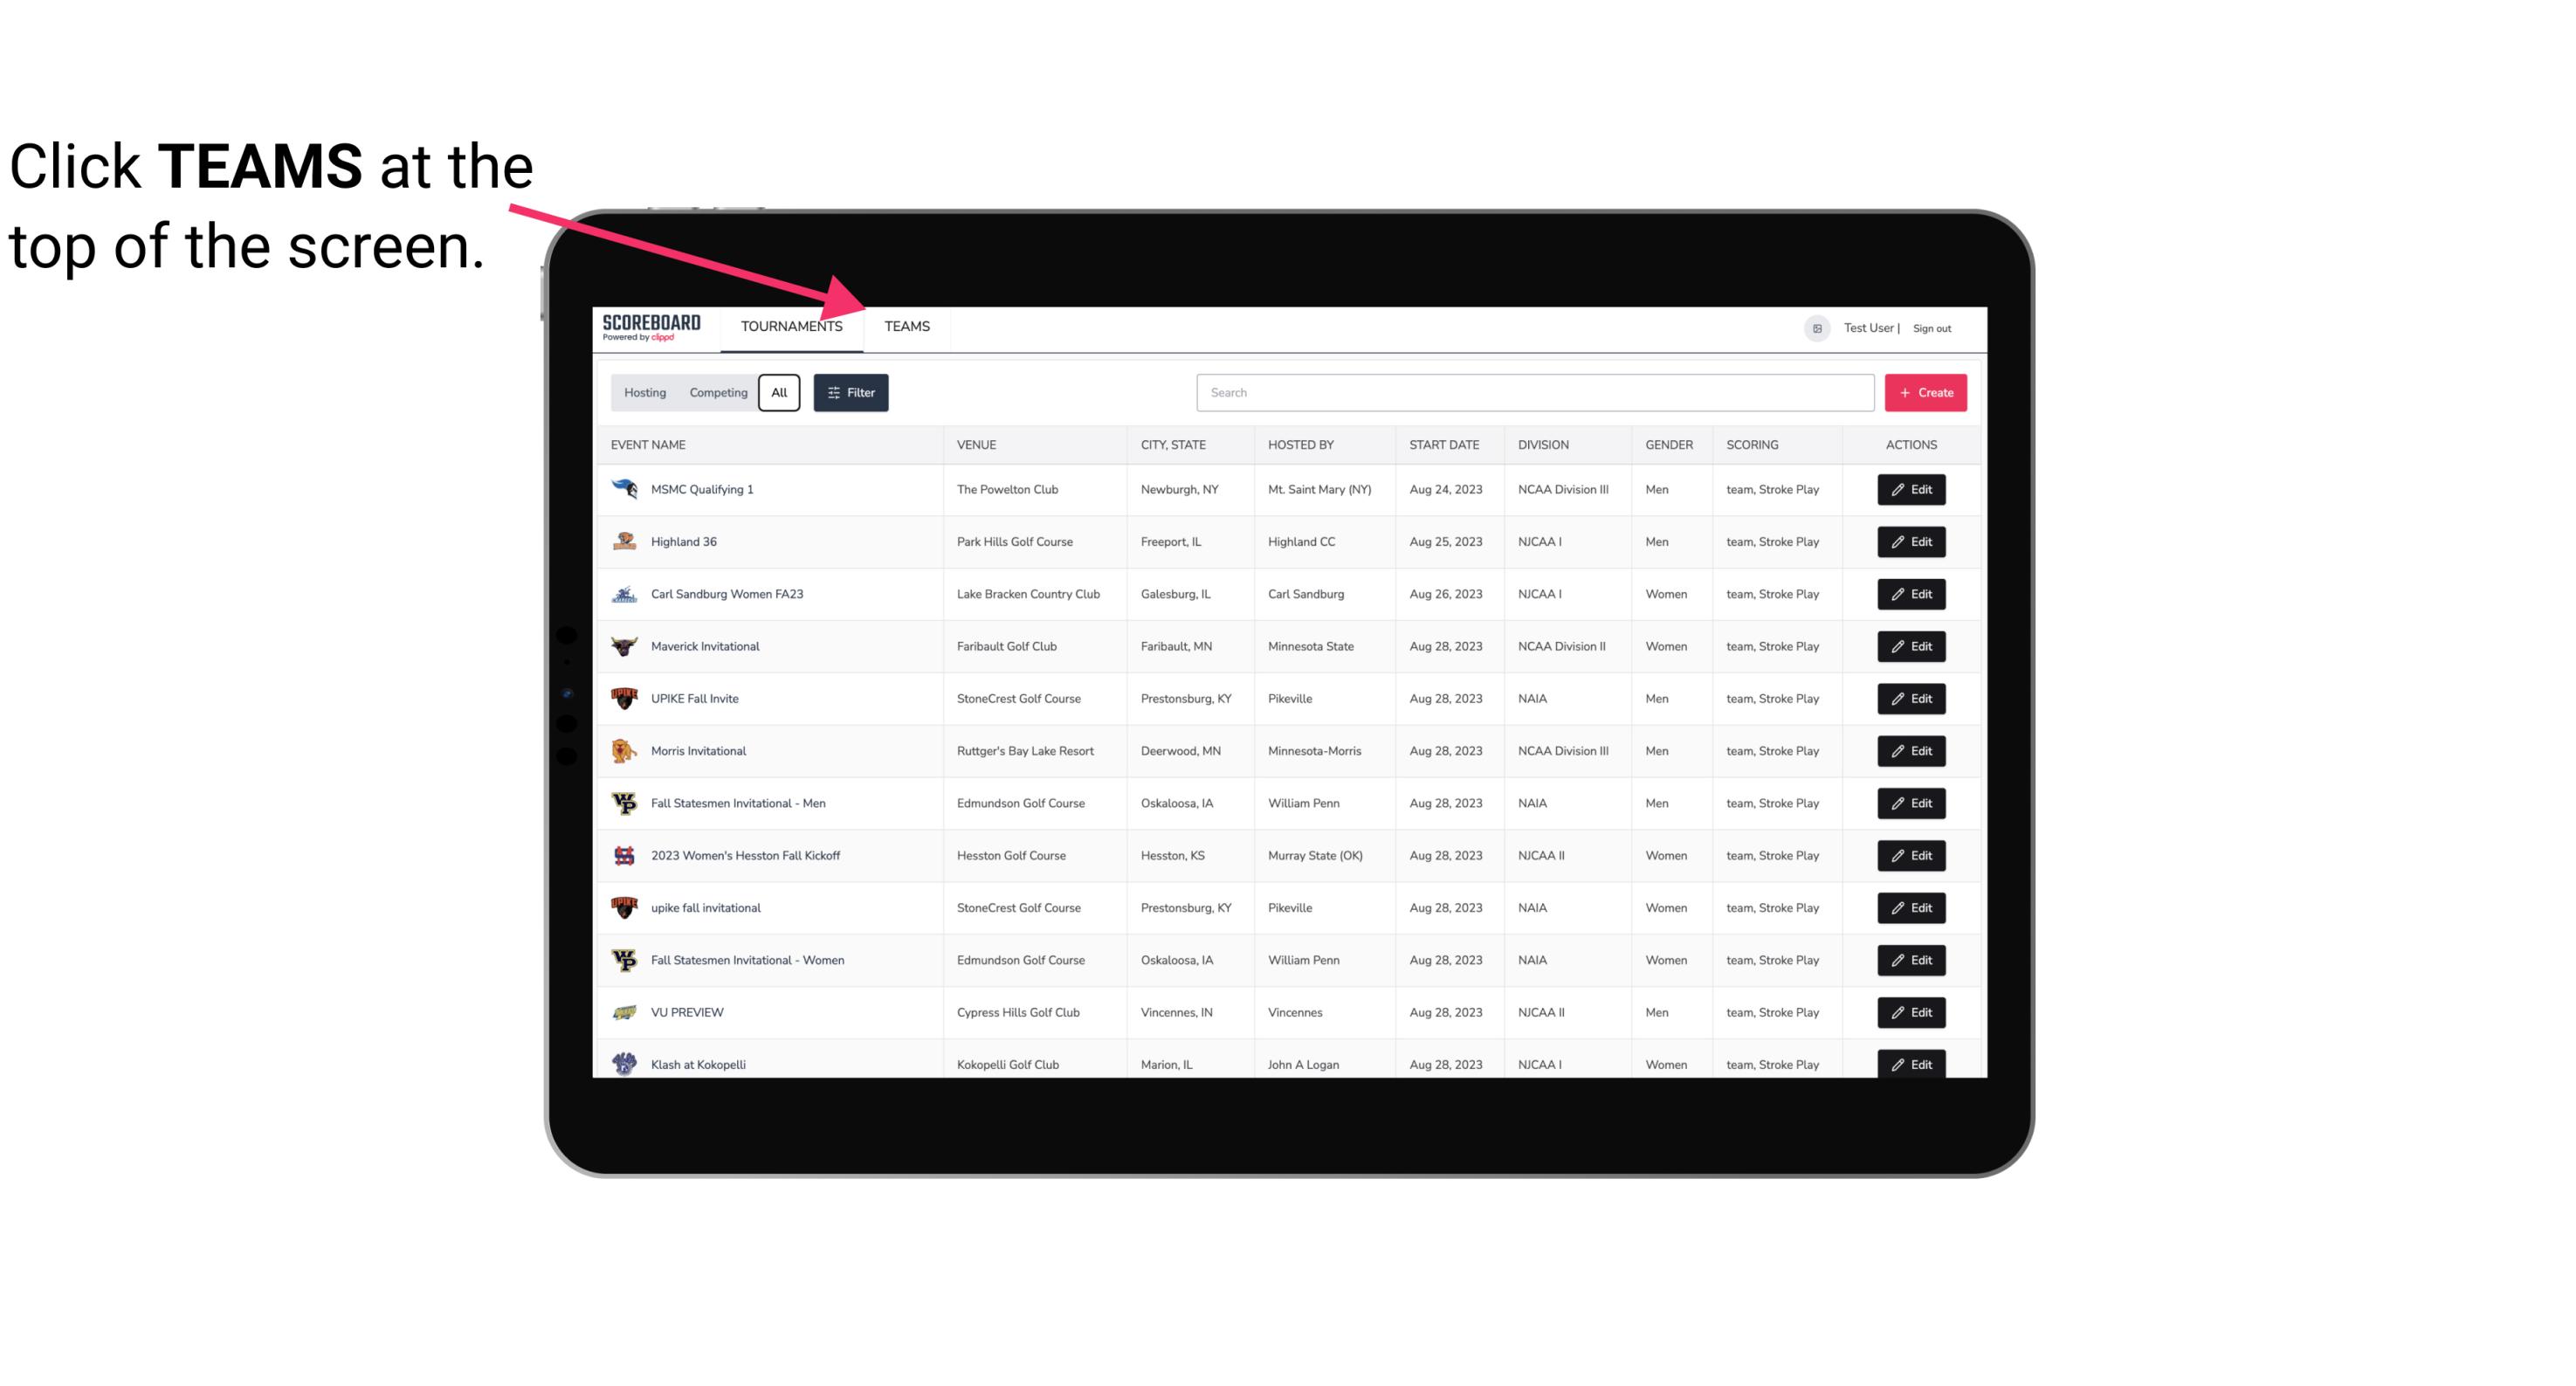
Task: Click the Edit icon for Klash at Kokopelli
Action: (1912, 1064)
